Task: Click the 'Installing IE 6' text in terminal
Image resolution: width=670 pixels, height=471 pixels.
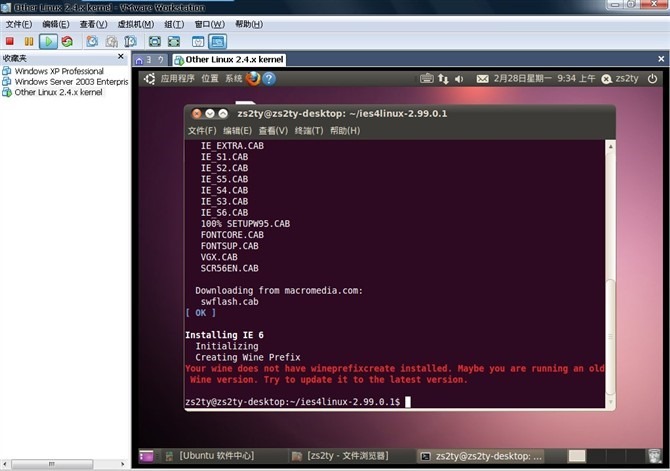Action: 224,335
